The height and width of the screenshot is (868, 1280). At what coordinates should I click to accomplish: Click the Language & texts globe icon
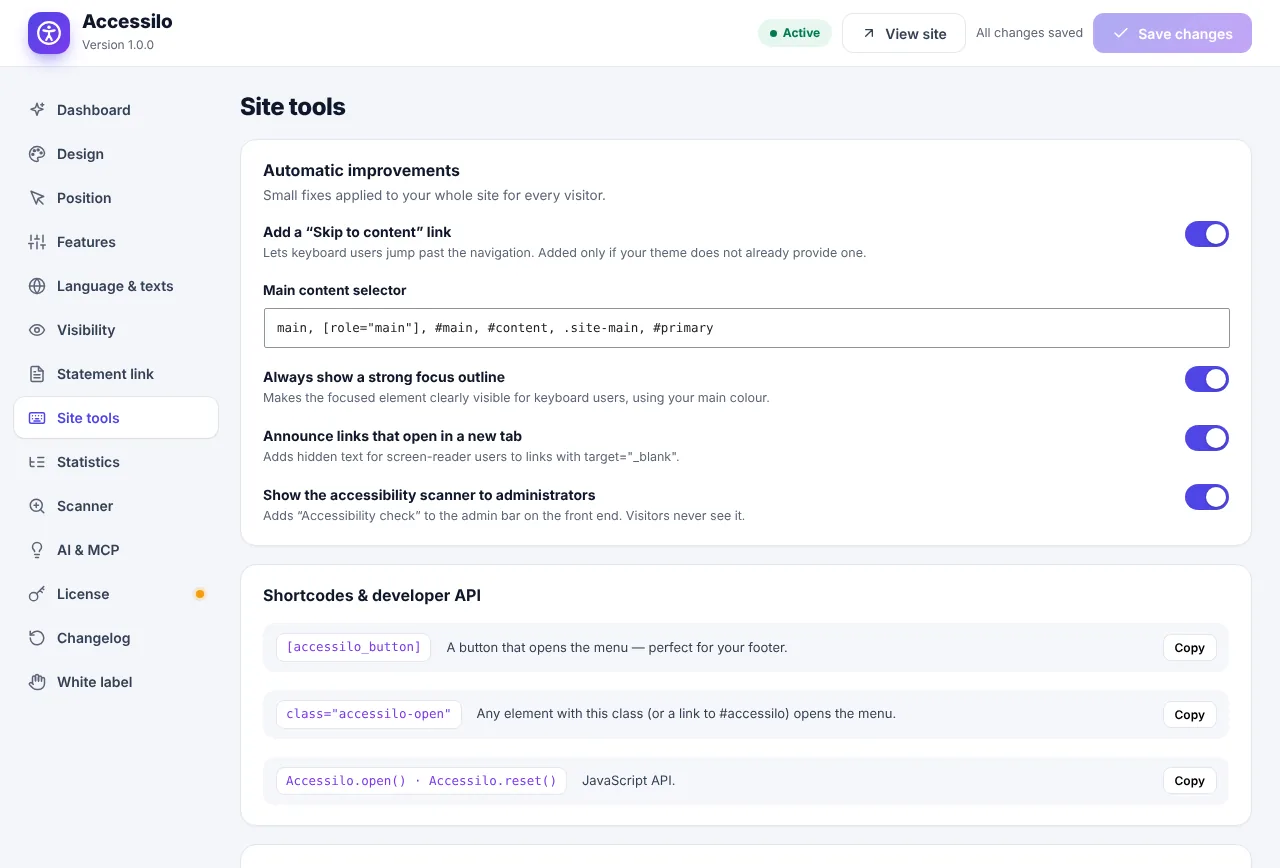point(37,286)
